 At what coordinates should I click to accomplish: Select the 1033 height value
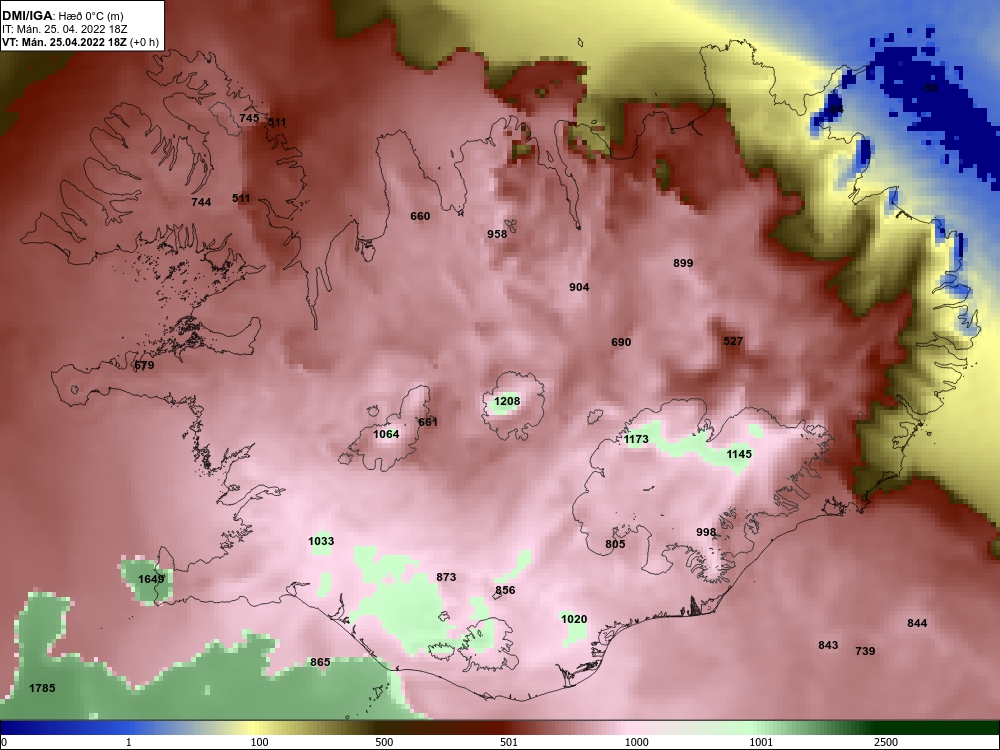321,541
